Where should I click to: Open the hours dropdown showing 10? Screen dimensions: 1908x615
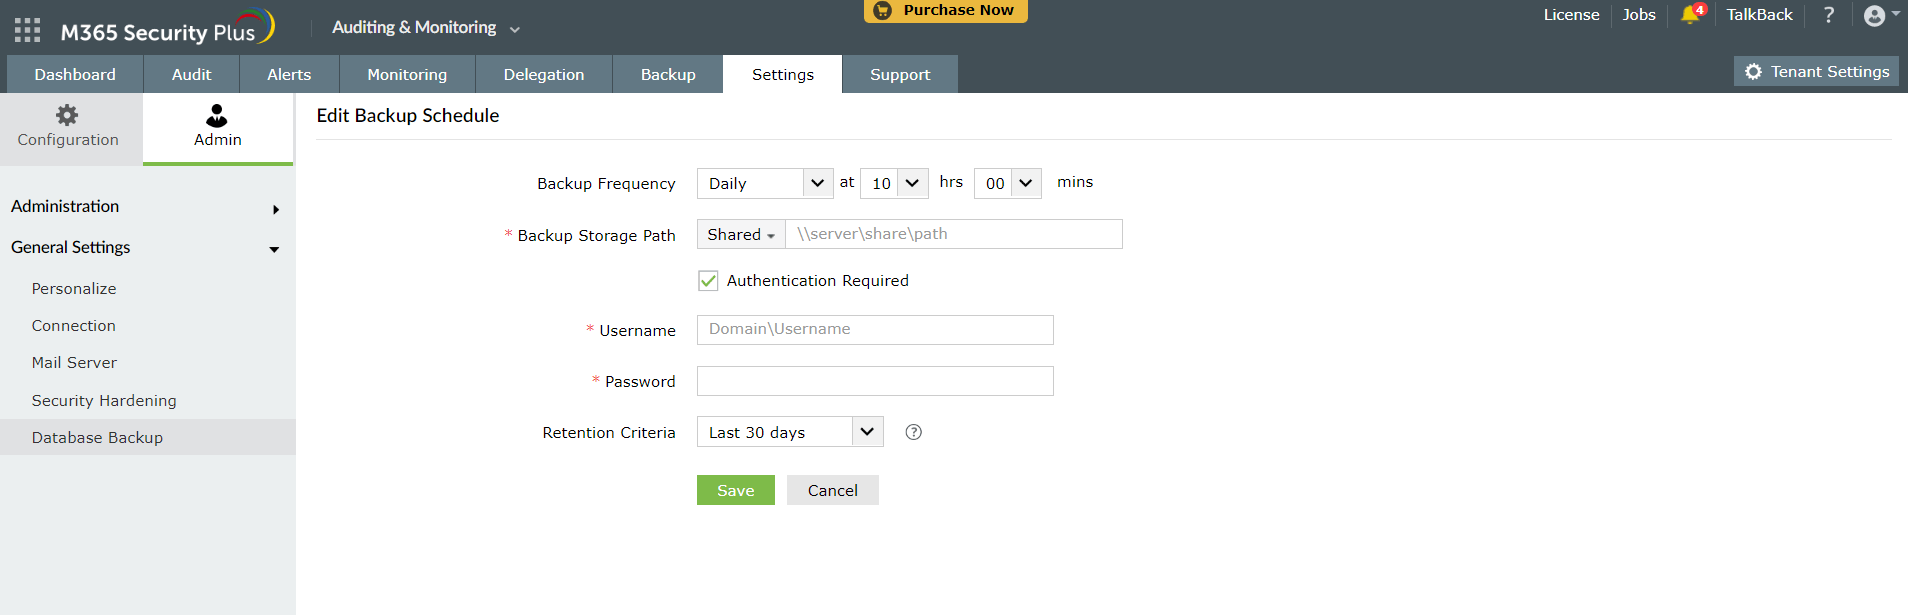[x=894, y=183]
